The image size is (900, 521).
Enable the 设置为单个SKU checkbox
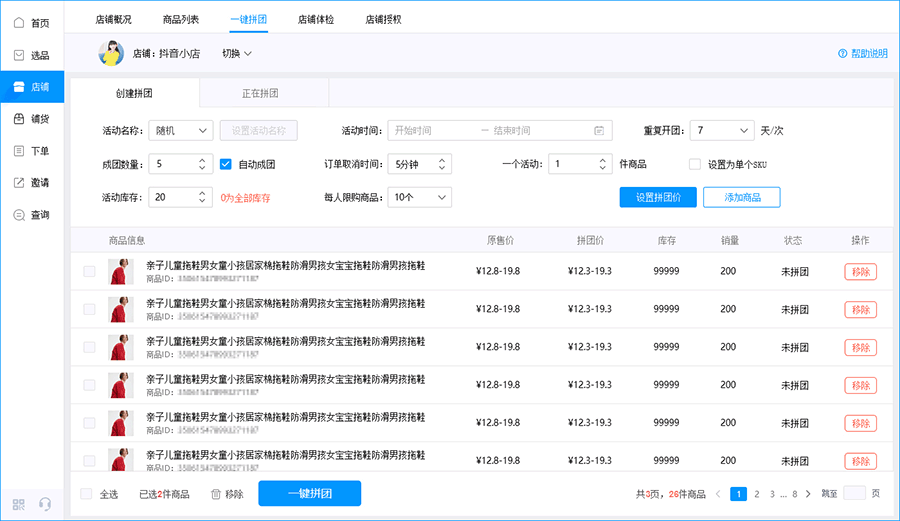[695, 164]
